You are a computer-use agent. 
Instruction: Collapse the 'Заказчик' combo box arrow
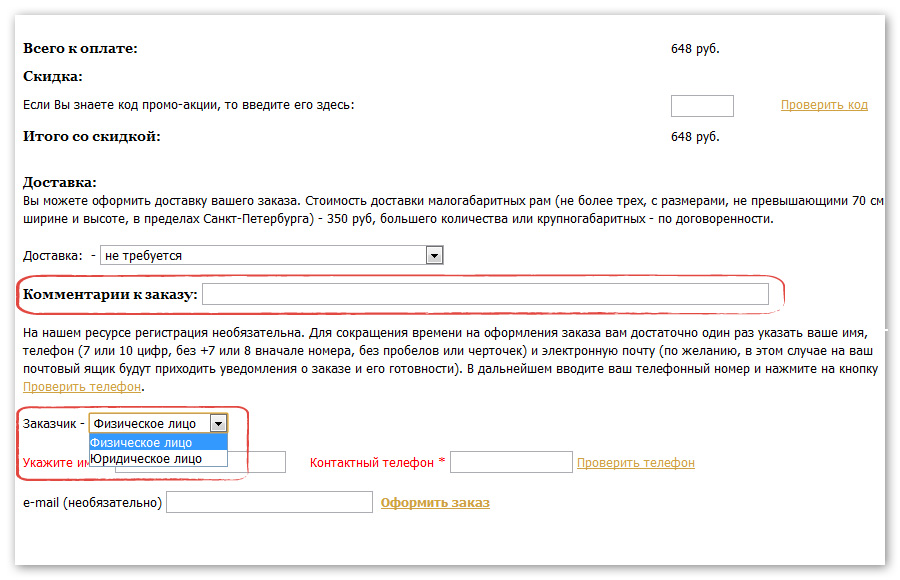tap(218, 424)
